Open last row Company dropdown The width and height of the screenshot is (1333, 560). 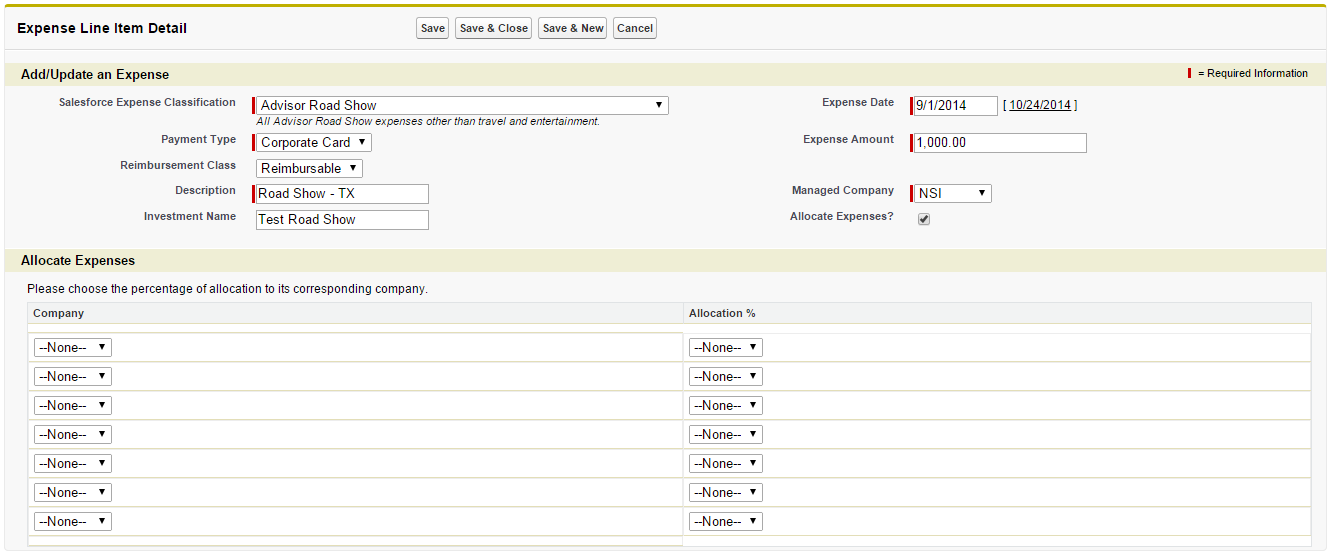coord(73,521)
